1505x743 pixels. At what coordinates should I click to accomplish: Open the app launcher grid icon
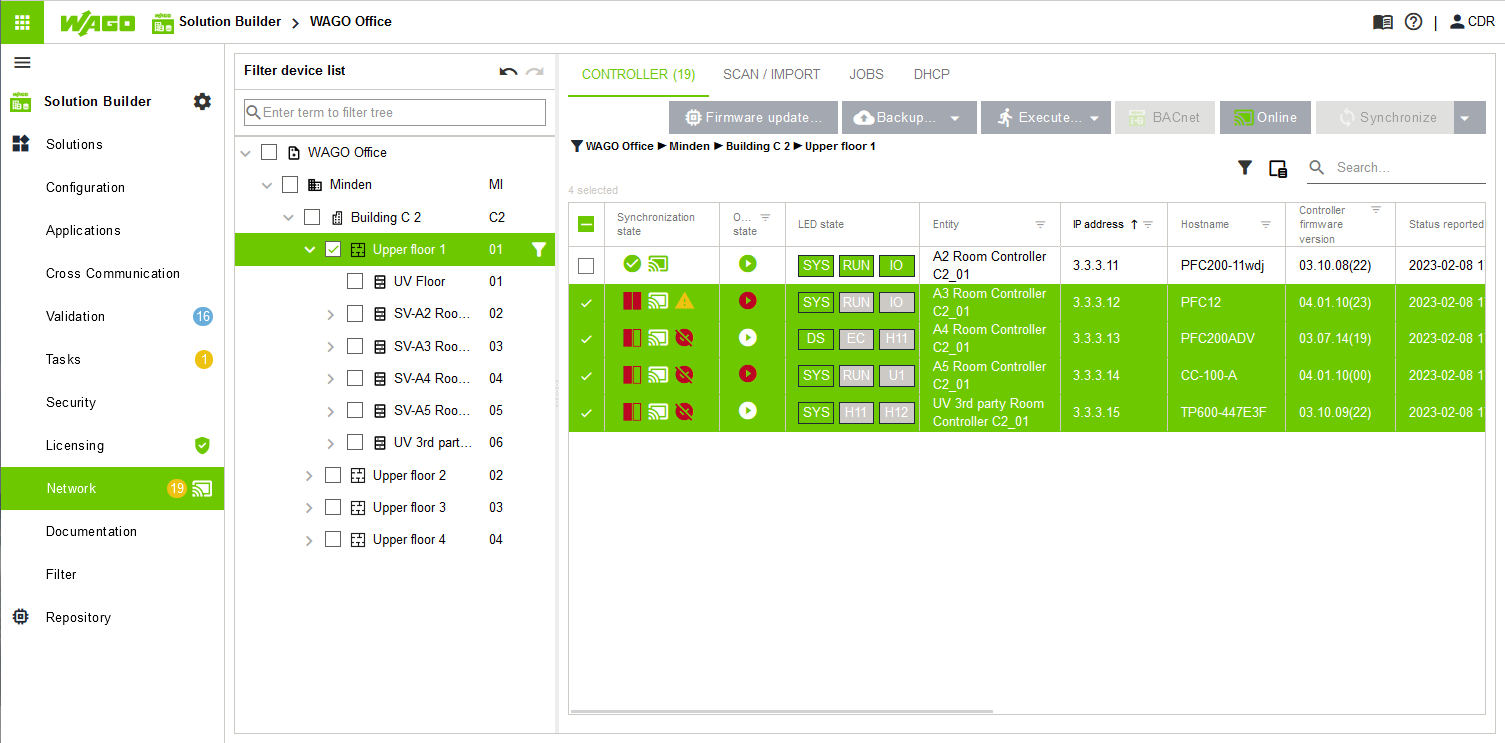click(x=22, y=22)
